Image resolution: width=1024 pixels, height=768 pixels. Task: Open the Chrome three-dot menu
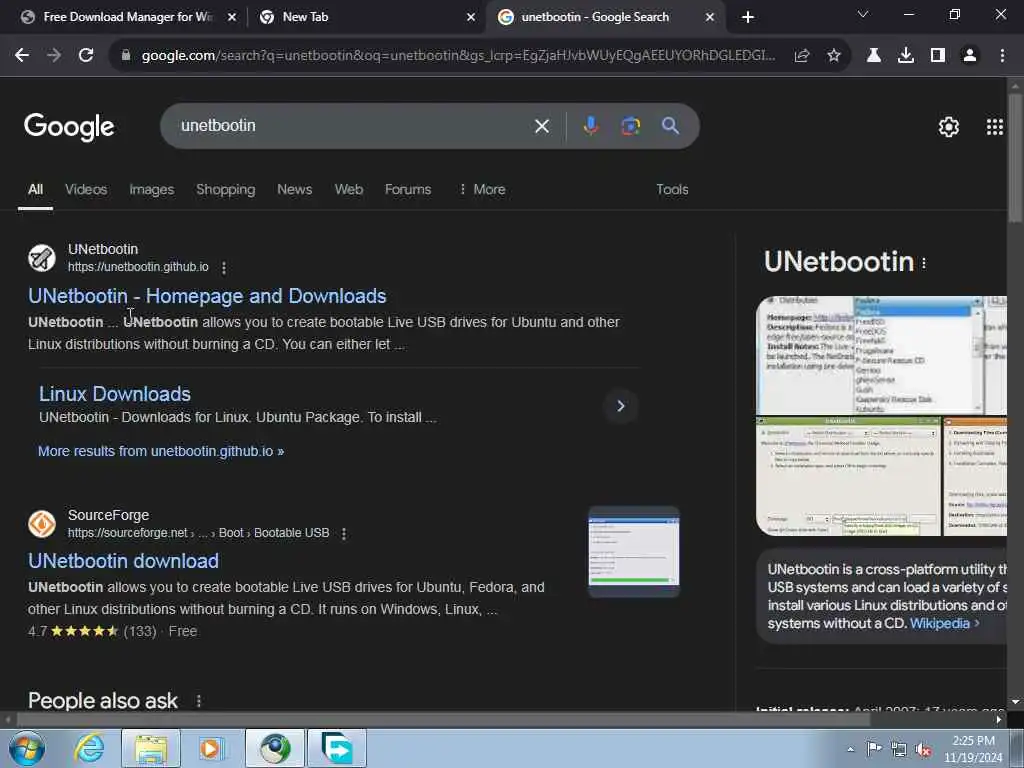click(x=1002, y=56)
